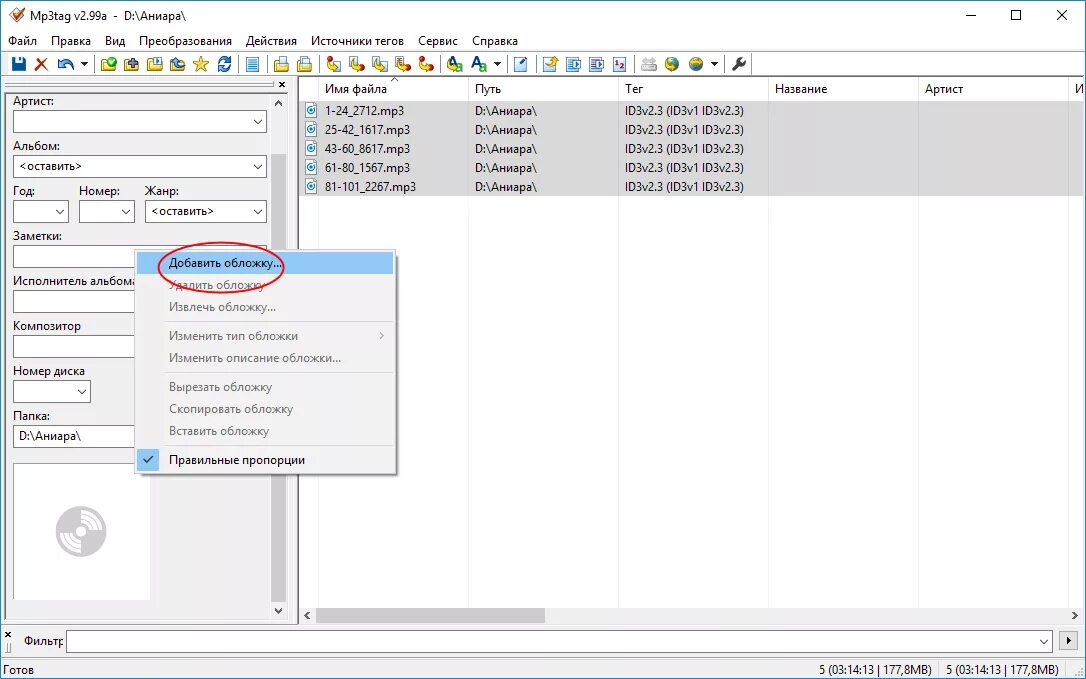Click the Select all files list icon

coord(253,64)
